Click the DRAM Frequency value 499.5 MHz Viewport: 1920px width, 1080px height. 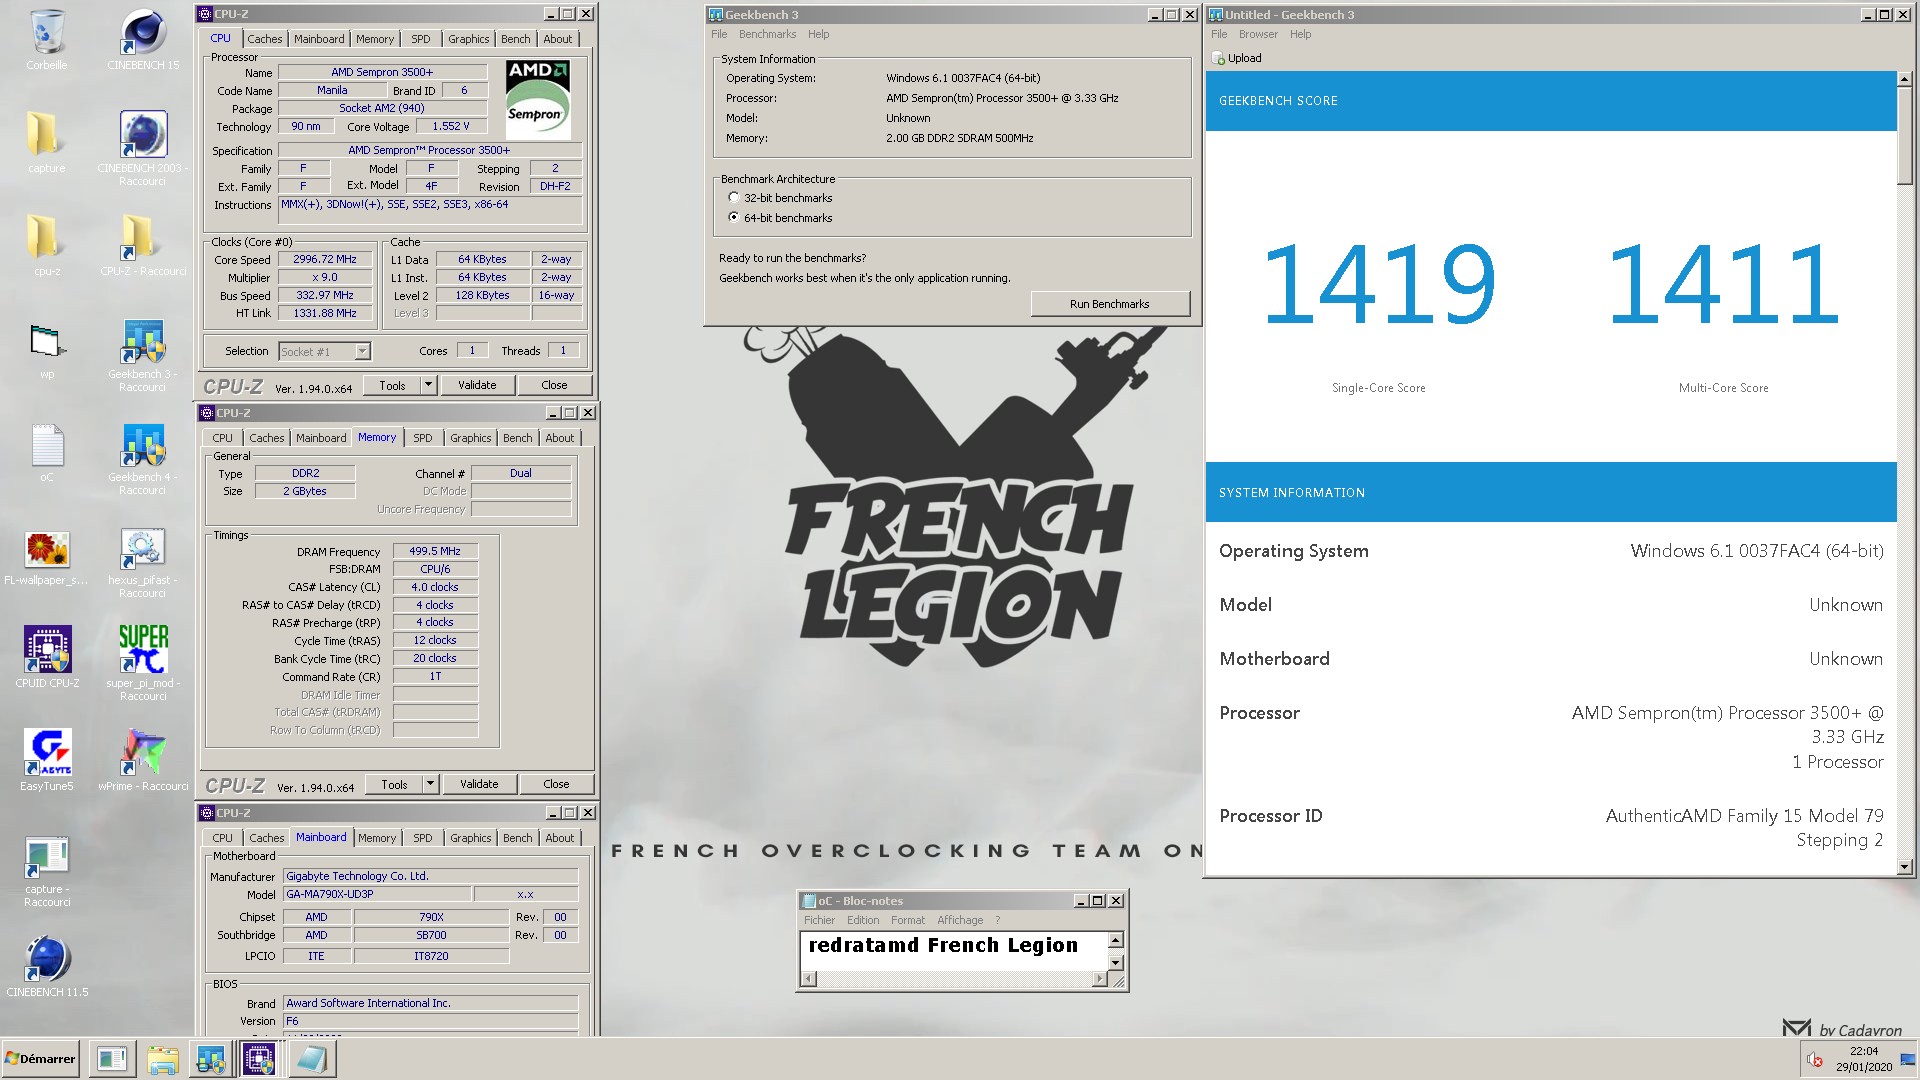pos(435,551)
